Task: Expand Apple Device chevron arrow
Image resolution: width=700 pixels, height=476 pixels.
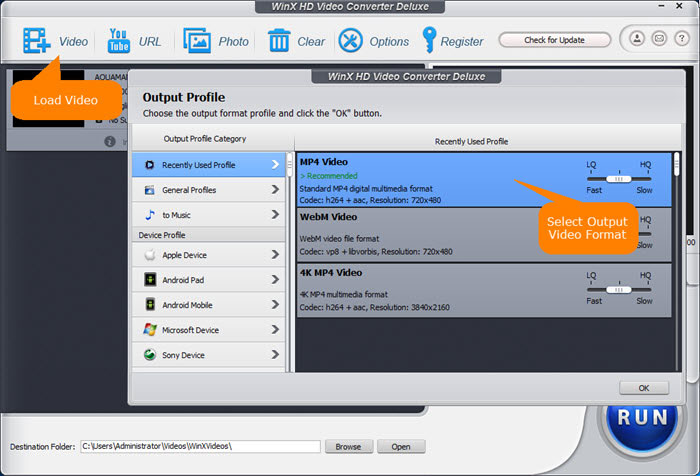Action: [x=275, y=255]
